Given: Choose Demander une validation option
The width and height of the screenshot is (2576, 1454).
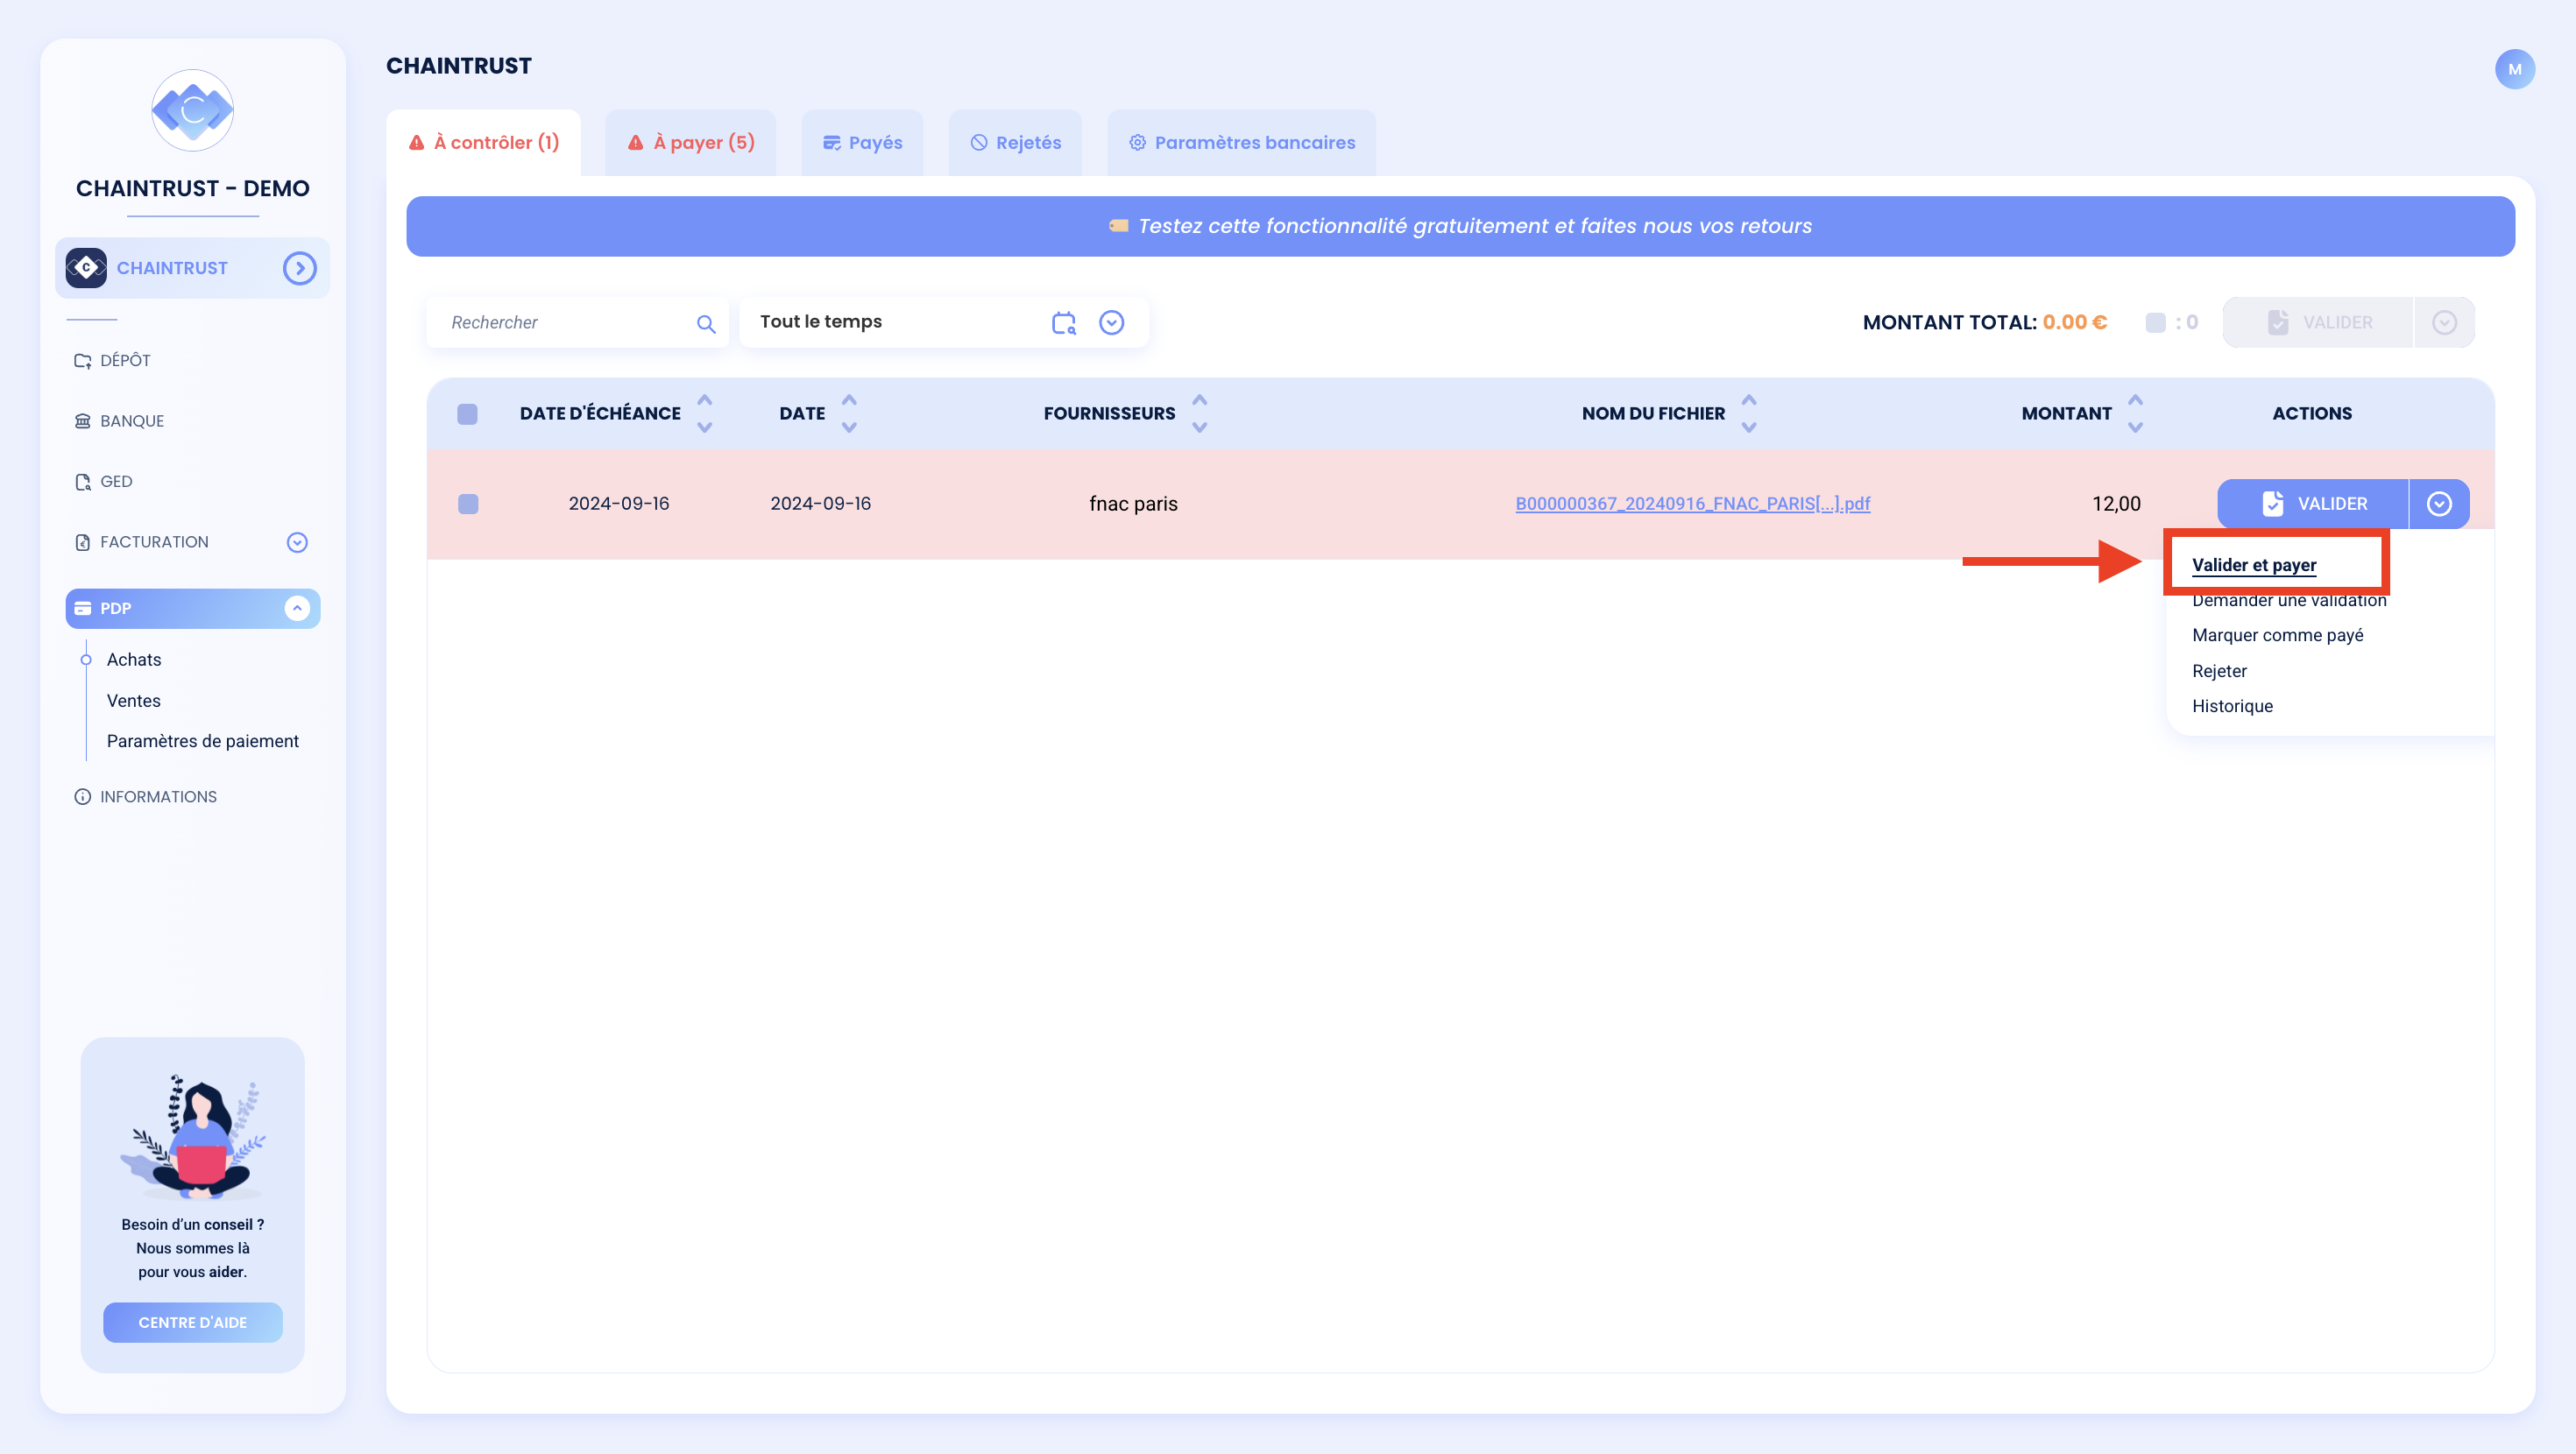Looking at the screenshot, I should (x=2289, y=600).
